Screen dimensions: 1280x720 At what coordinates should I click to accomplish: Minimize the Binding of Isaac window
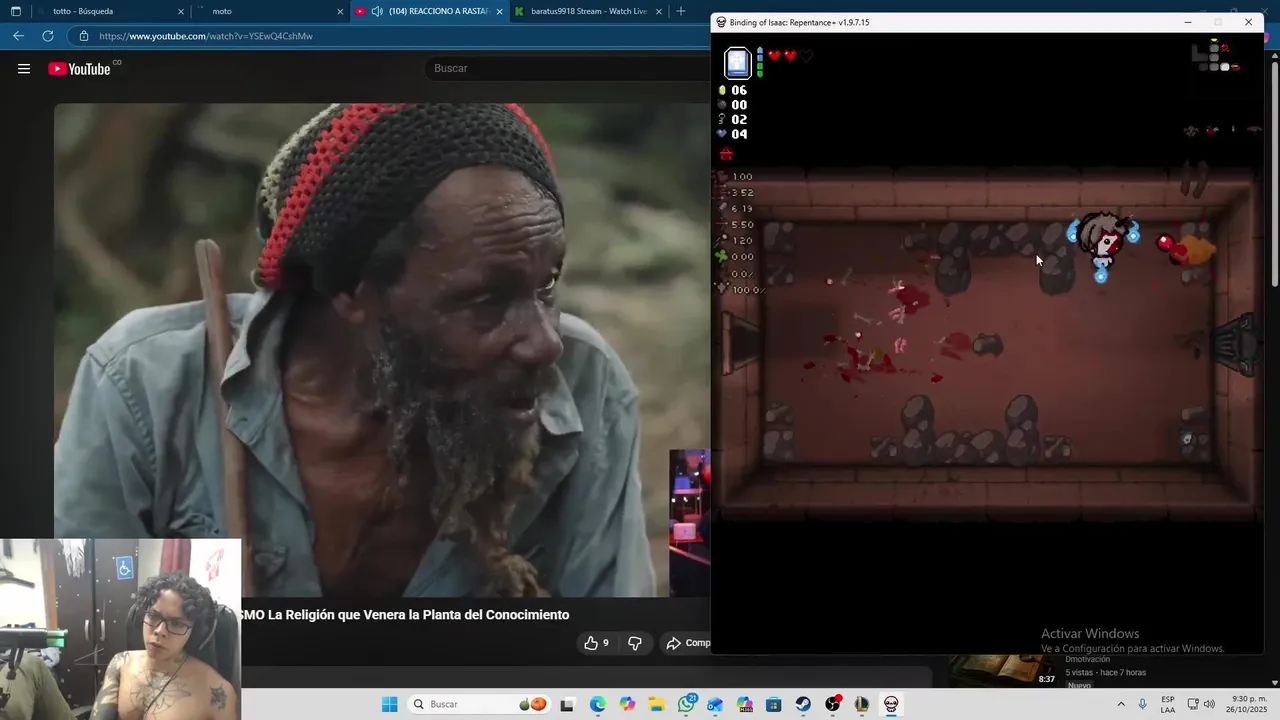tap(1188, 22)
